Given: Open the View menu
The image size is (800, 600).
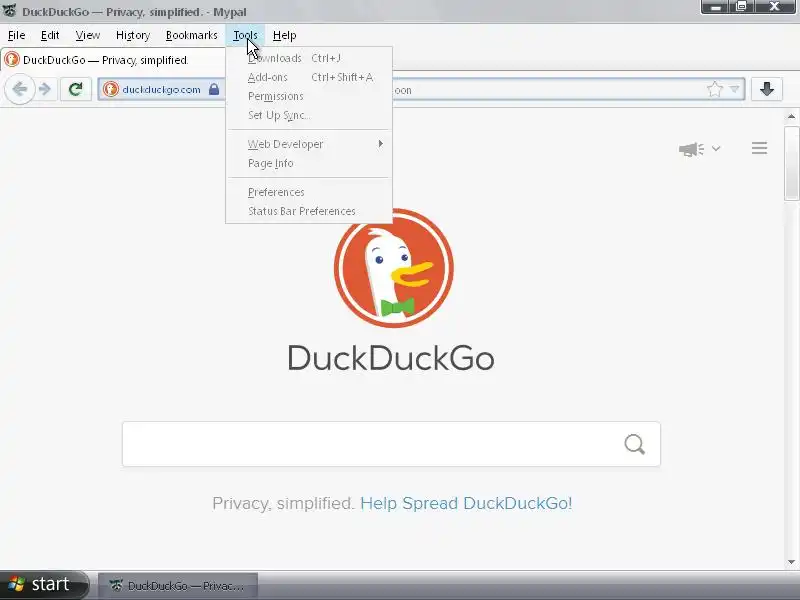Looking at the screenshot, I should [x=88, y=35].
